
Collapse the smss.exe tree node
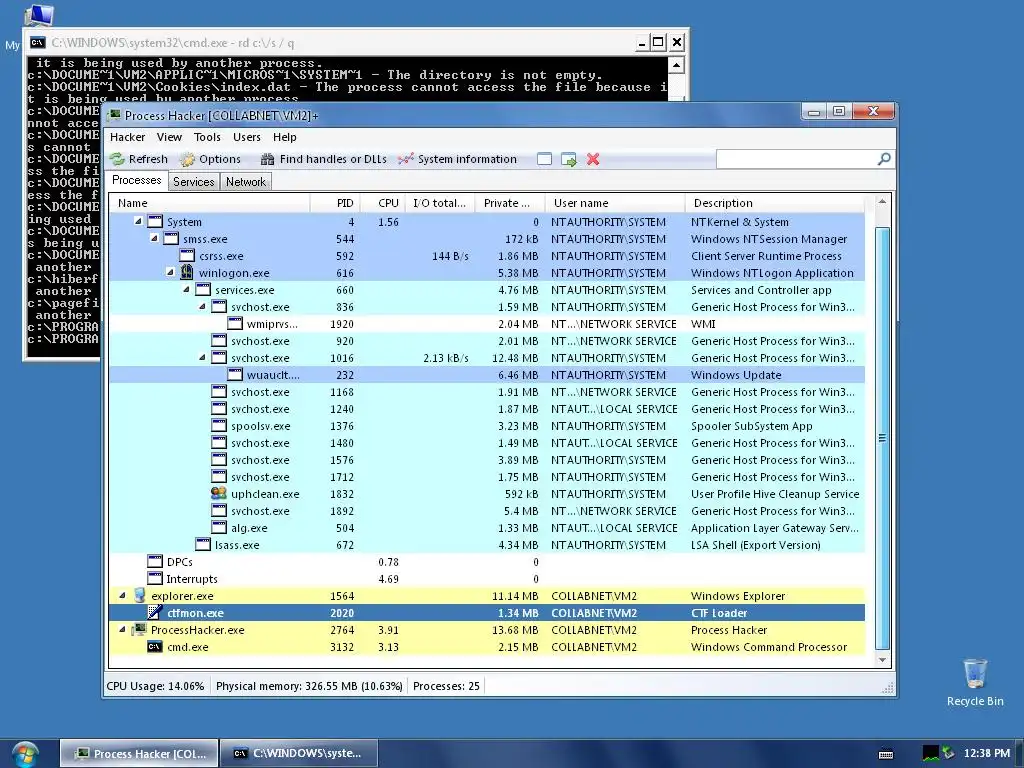click(154, 238)
